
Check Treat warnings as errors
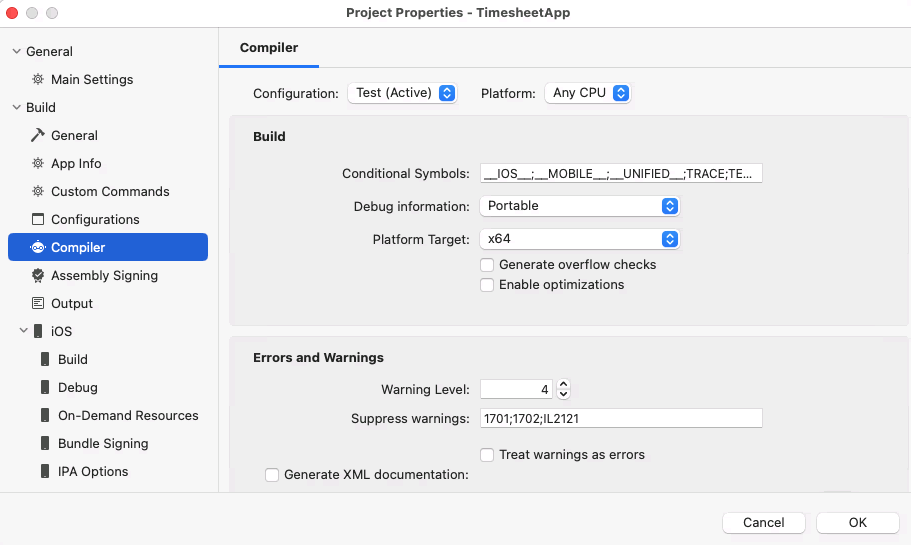point(487,455)
